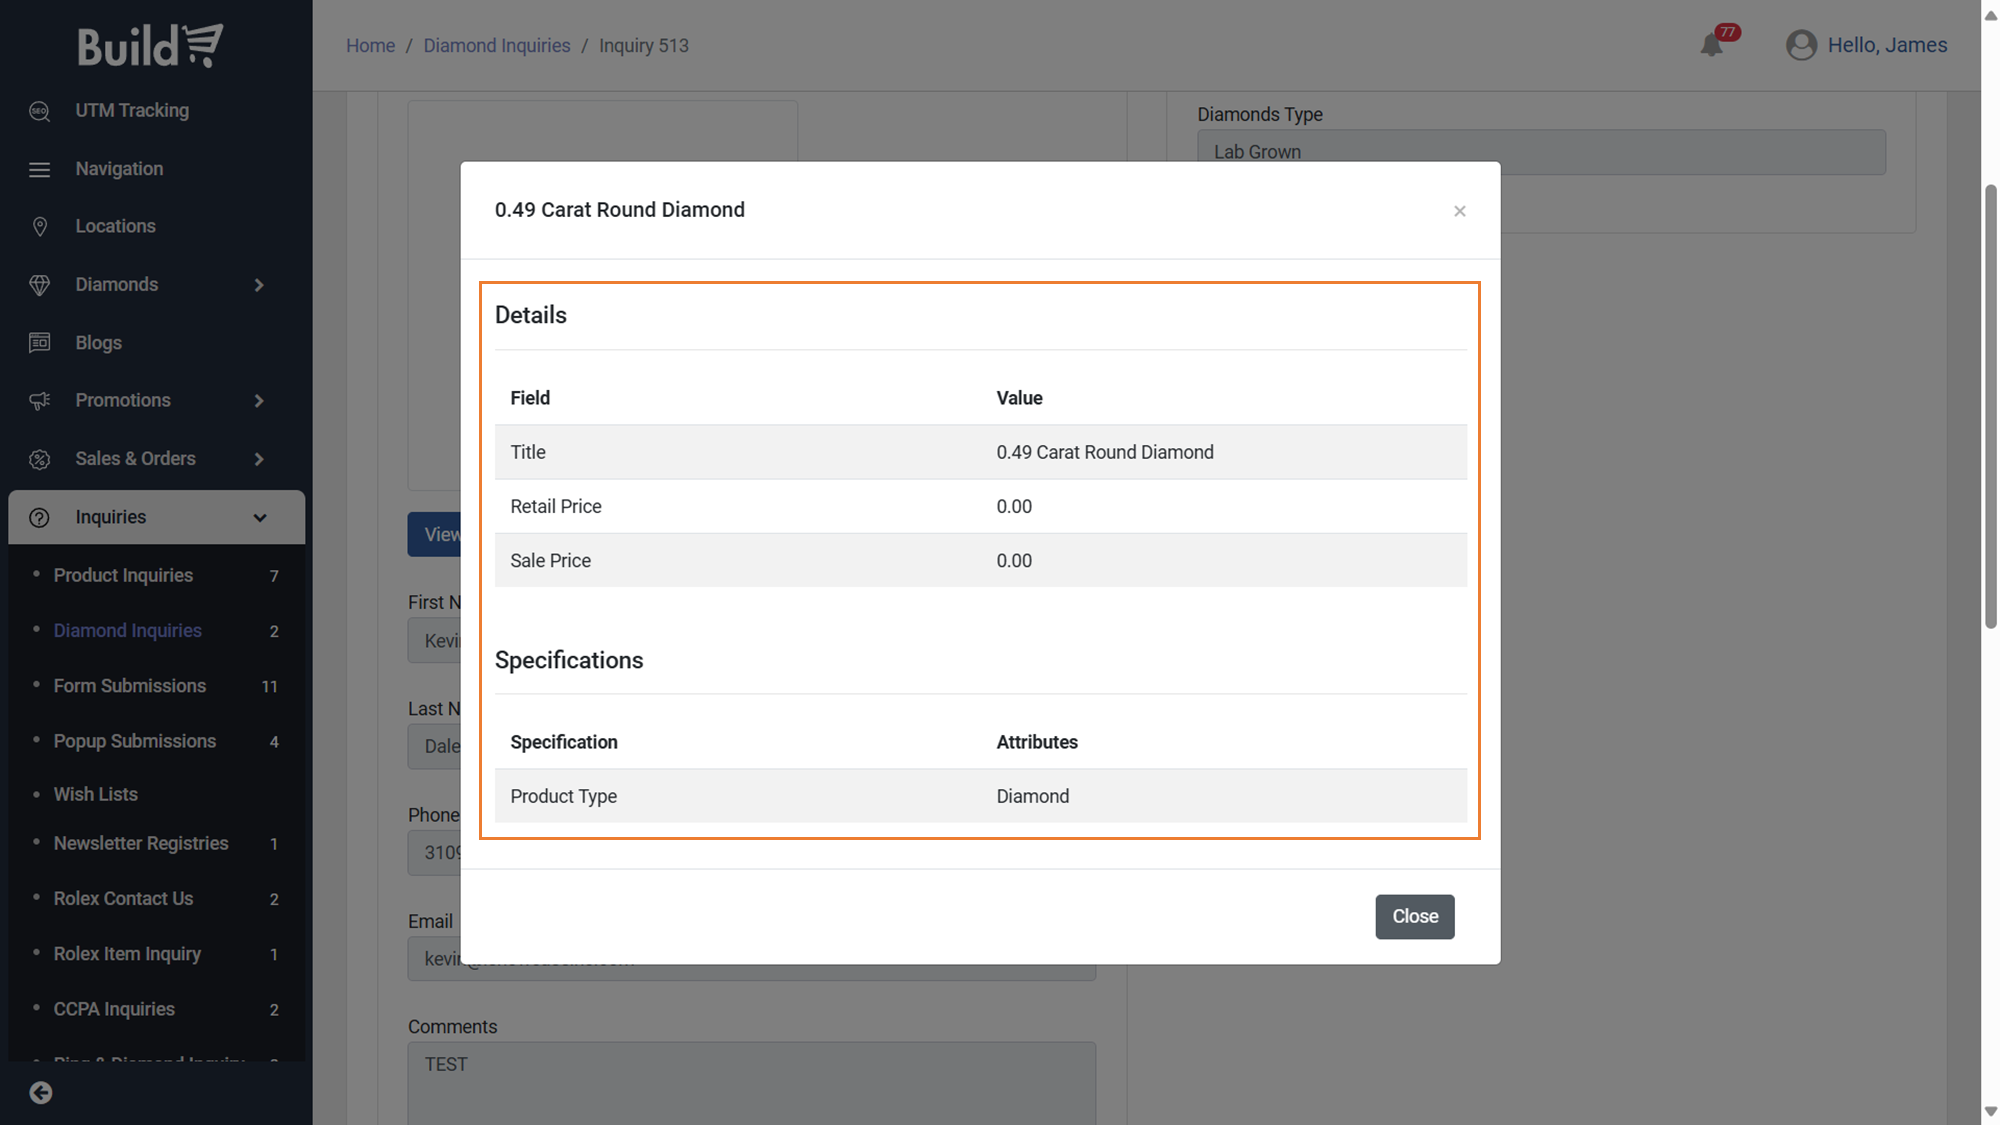This screenshot has height=1125, width=2000.
Task: Click the Blogs icon in sidebar
Action: pos(39,343)
